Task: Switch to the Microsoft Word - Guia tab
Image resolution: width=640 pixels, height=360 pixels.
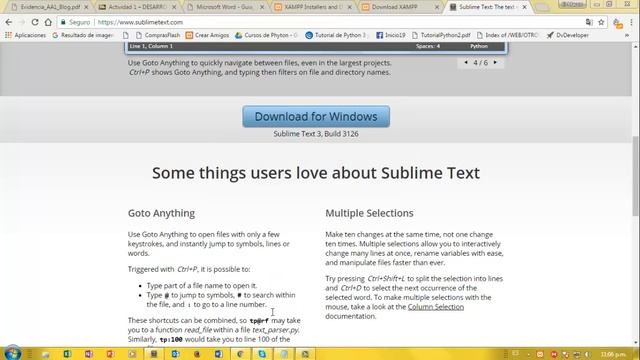Action: tap(225, 7)
